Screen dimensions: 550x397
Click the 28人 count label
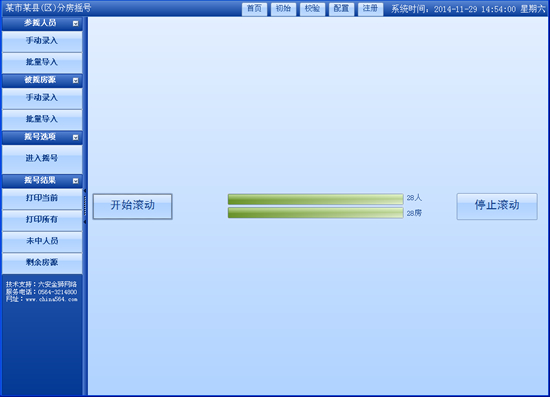pyautogui.click(x=414, y=198)
